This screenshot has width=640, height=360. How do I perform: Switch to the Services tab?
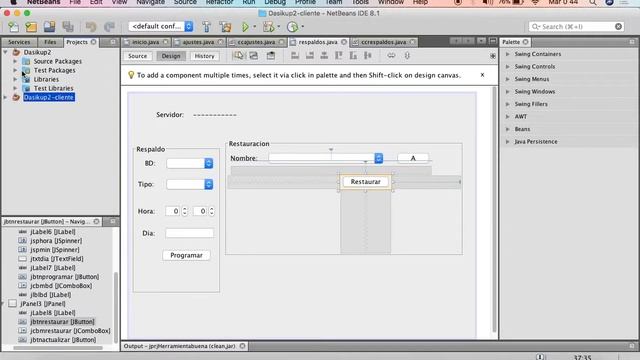point(19,42)
